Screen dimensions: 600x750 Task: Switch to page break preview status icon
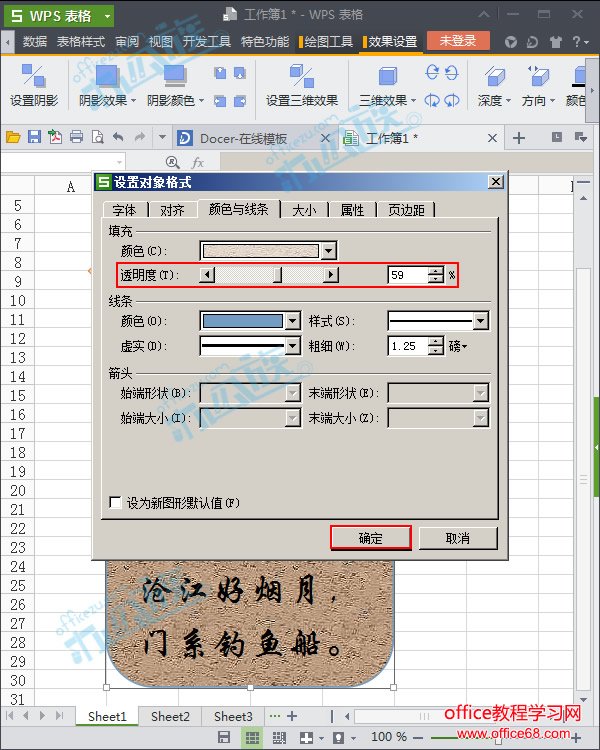point(279,737)
